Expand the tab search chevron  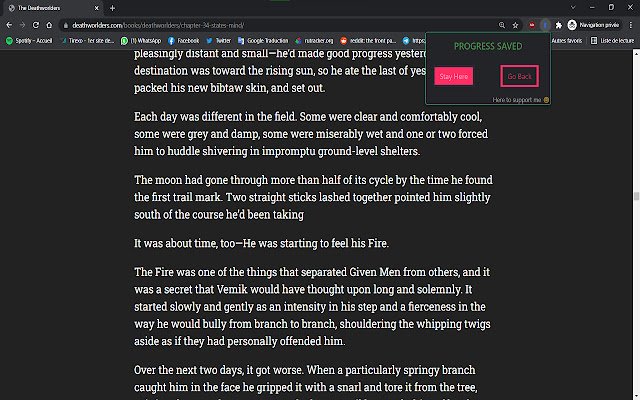click(573, 7)
